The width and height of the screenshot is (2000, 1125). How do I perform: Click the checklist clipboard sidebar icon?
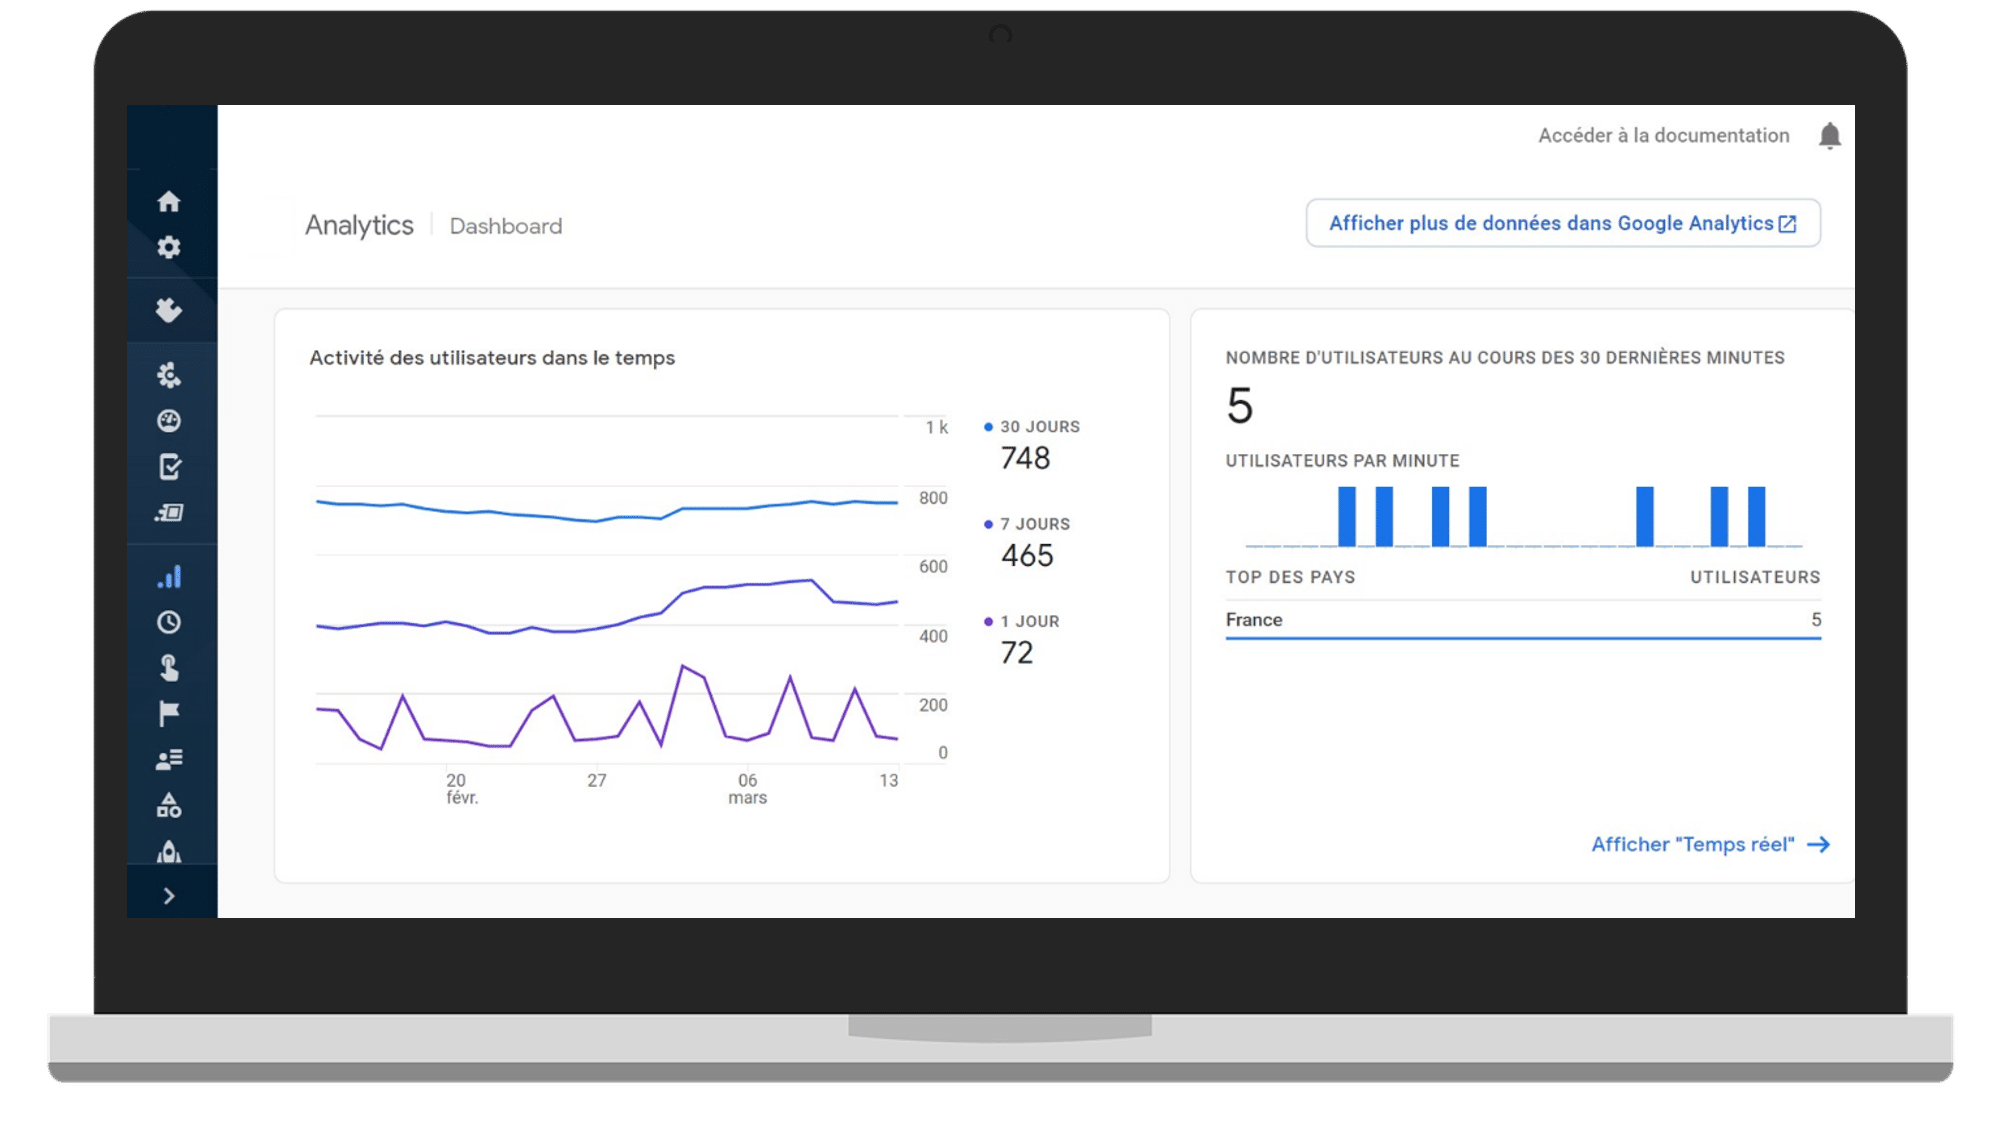[169, 467]
